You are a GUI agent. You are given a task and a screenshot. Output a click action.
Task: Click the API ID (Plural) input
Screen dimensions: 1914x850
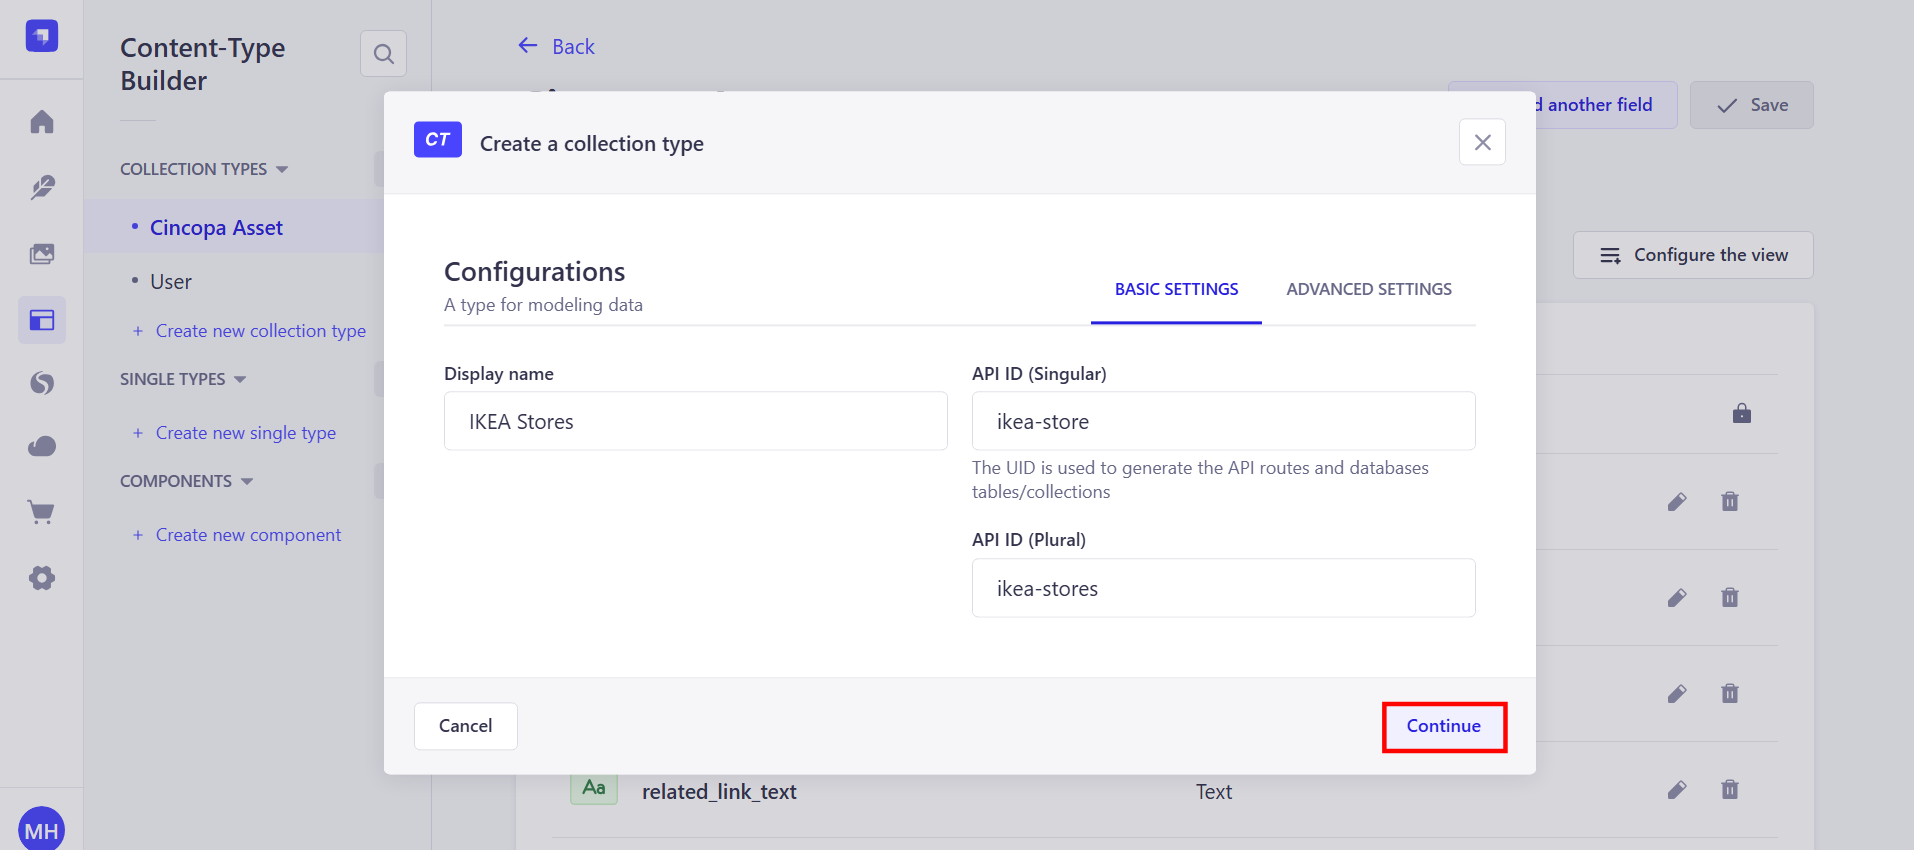(x=1224, y=588)
